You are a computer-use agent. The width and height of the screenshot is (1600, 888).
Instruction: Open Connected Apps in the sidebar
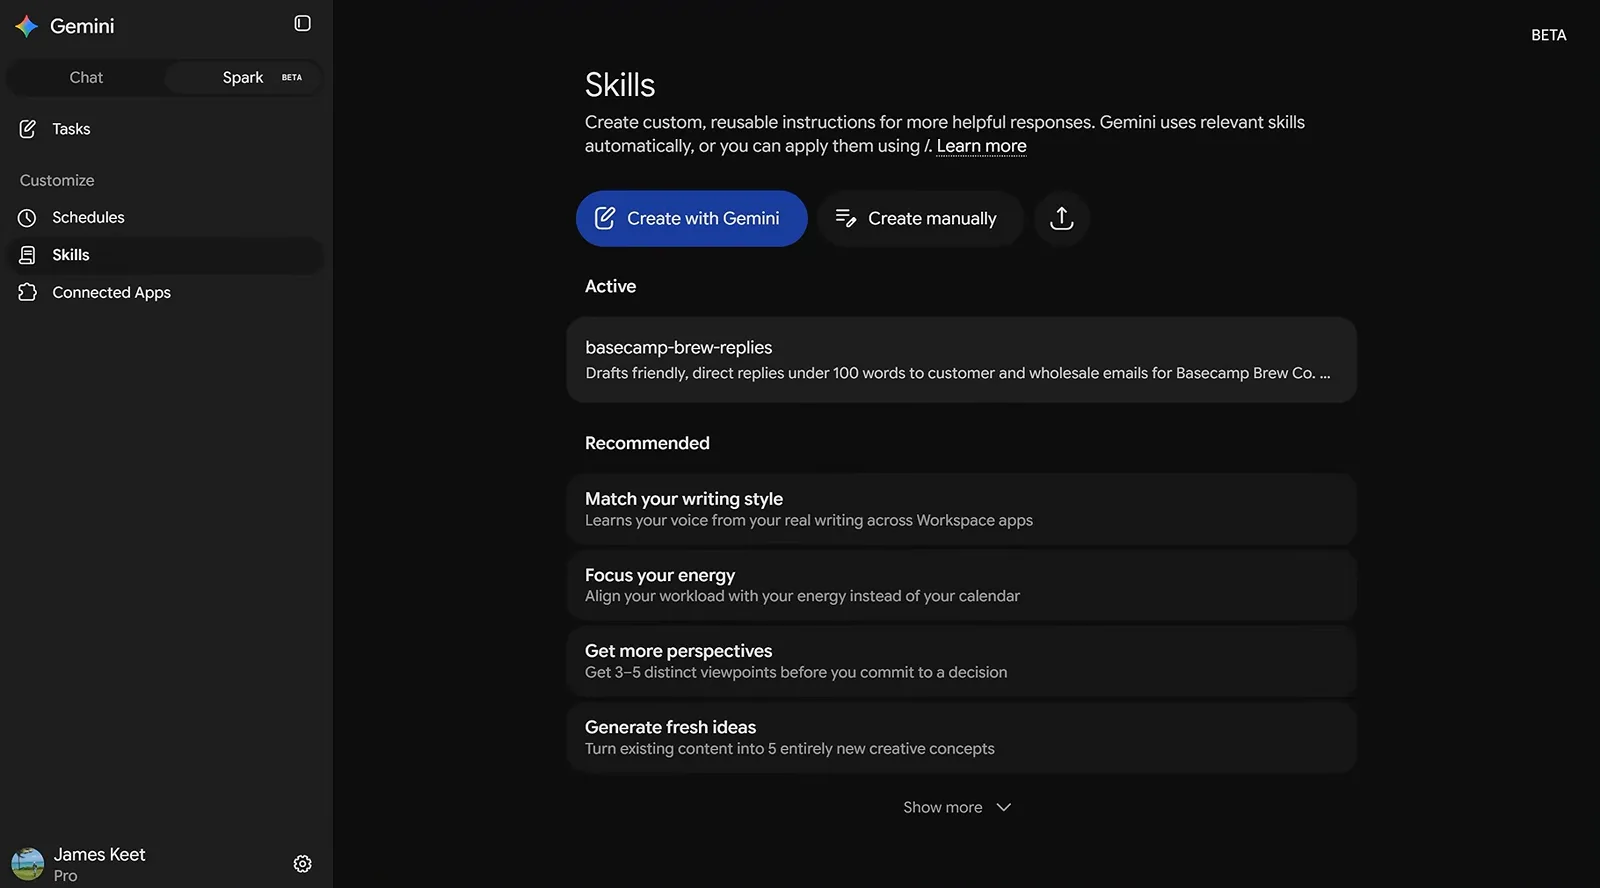(164, 292)
